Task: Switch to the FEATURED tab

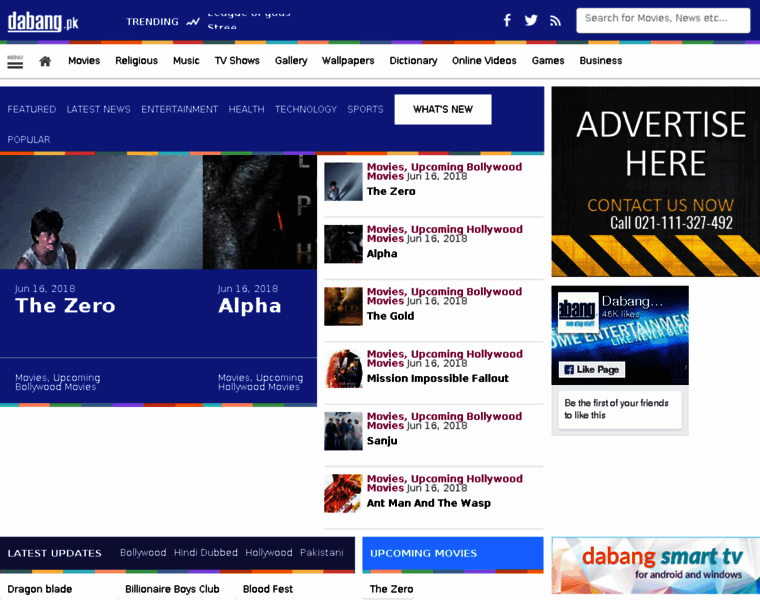Action: coord(32,110)
